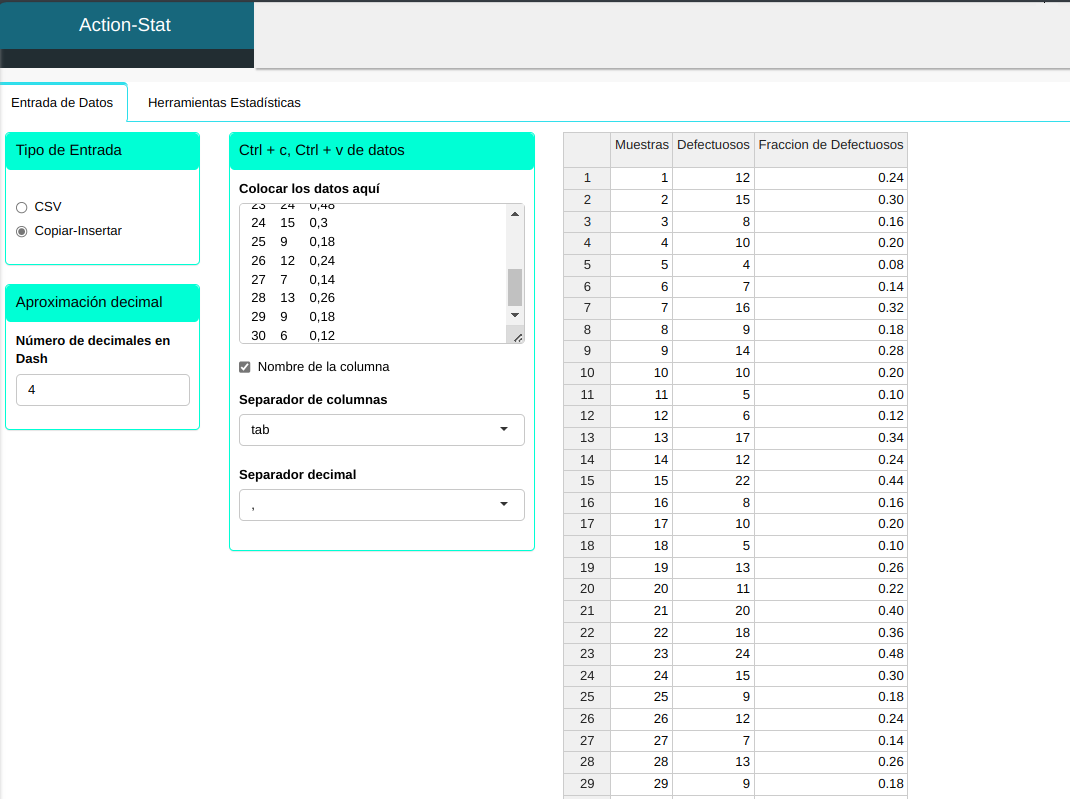The width and height of the screenshot is (1070, 799).
Task: Click the Fraccion de Defectuosos column header
Action: [x=830, y=145]
